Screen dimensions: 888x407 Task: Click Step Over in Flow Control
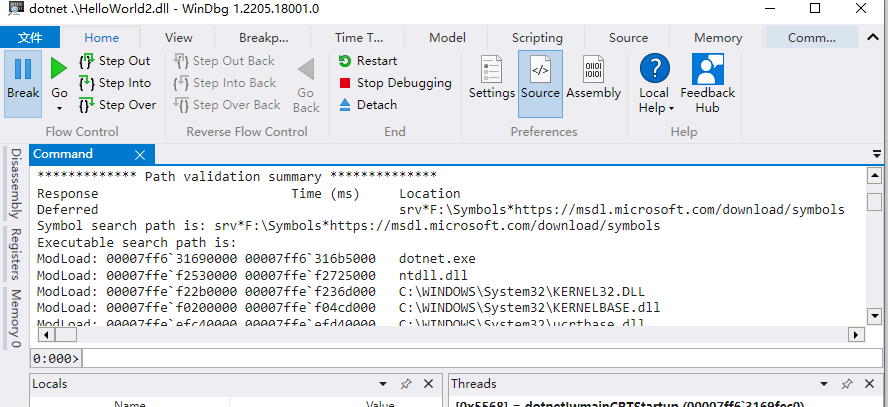click(x=117, y=105)
